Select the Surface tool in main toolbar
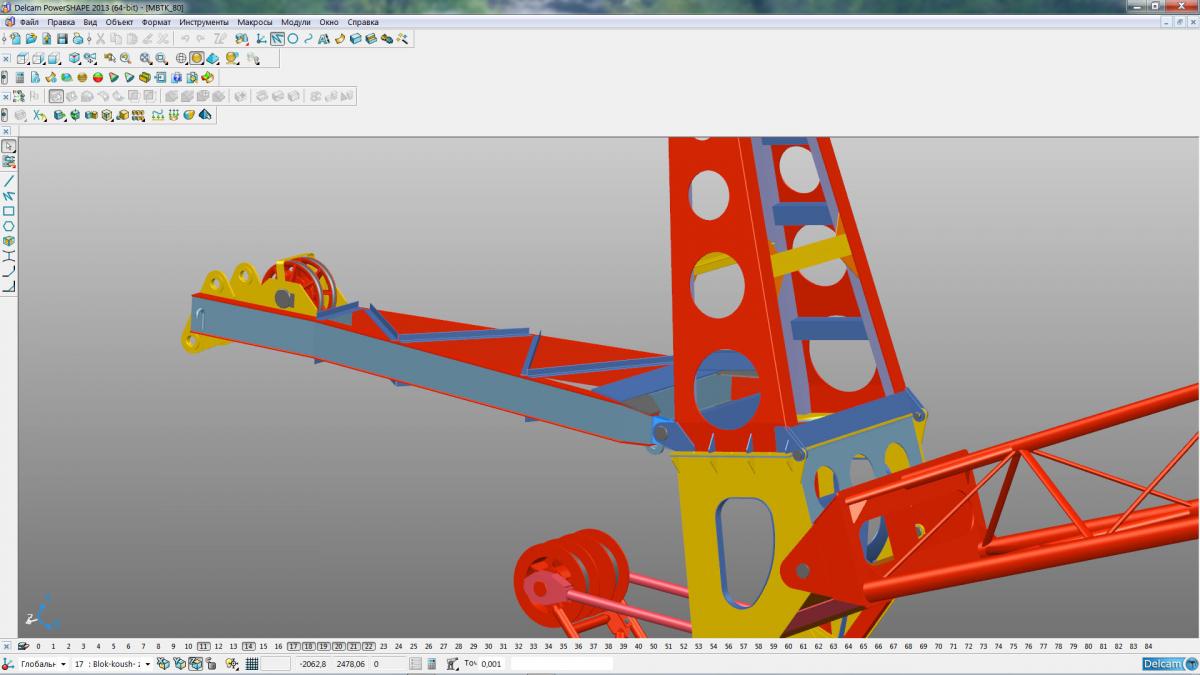The image size is (1200, 675). click(x=340, y=38)
